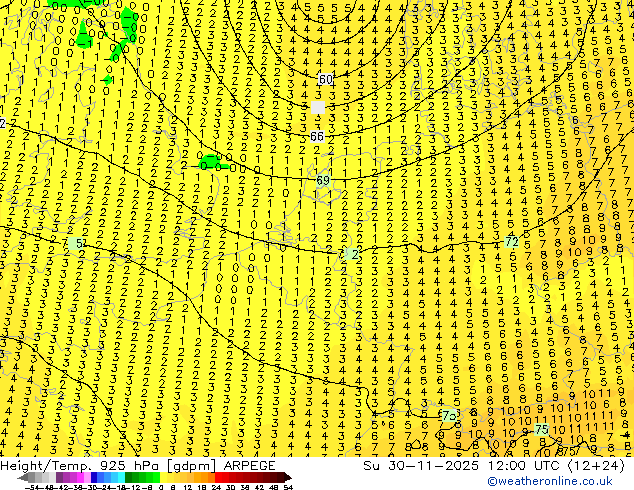Click the 69 contour height label

tap(323, 180)
